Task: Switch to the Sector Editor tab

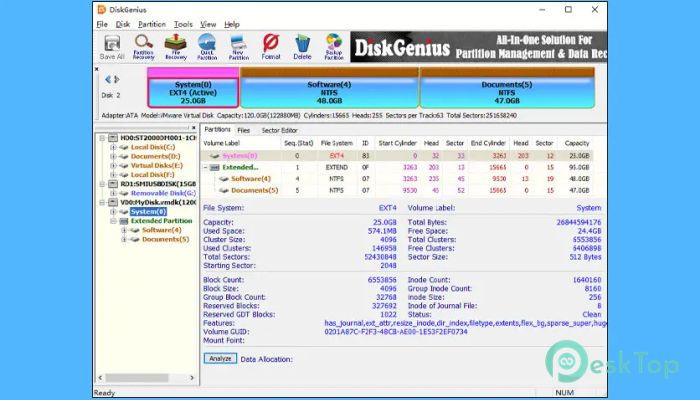Action: 279,130
